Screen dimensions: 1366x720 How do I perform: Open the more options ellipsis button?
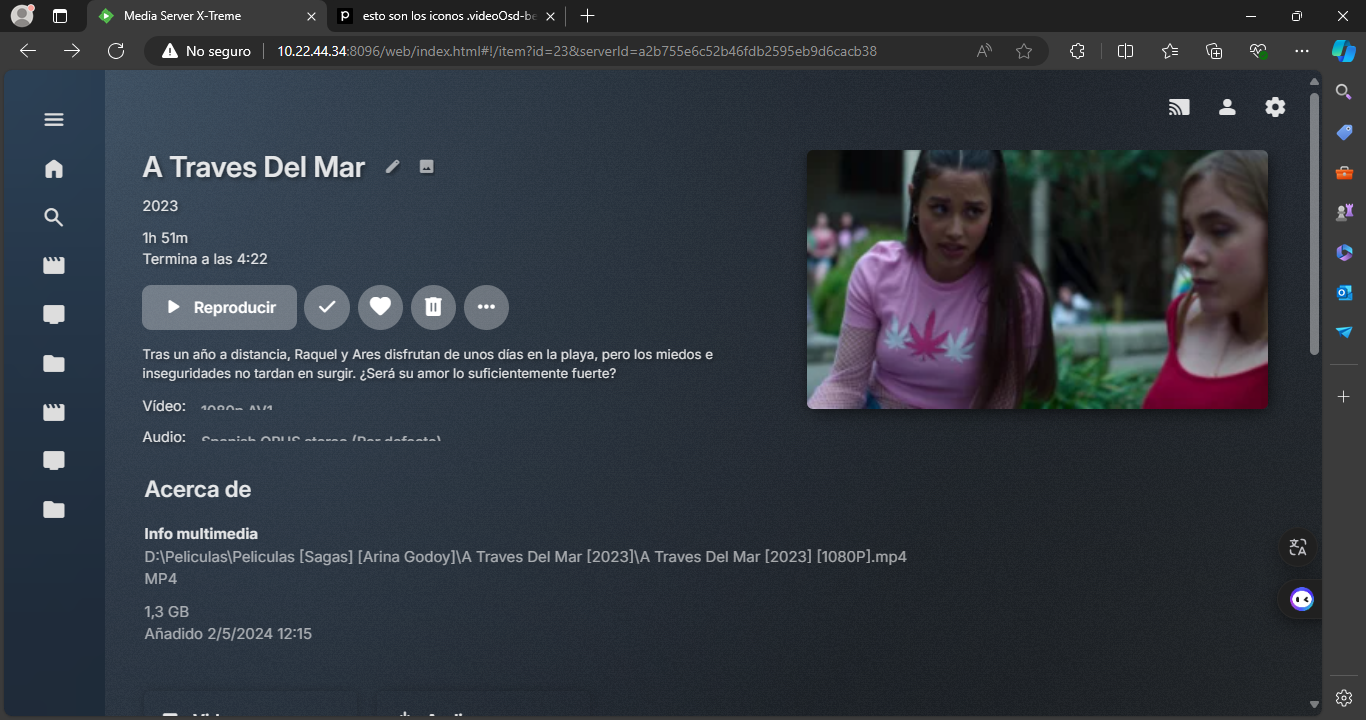486,307
